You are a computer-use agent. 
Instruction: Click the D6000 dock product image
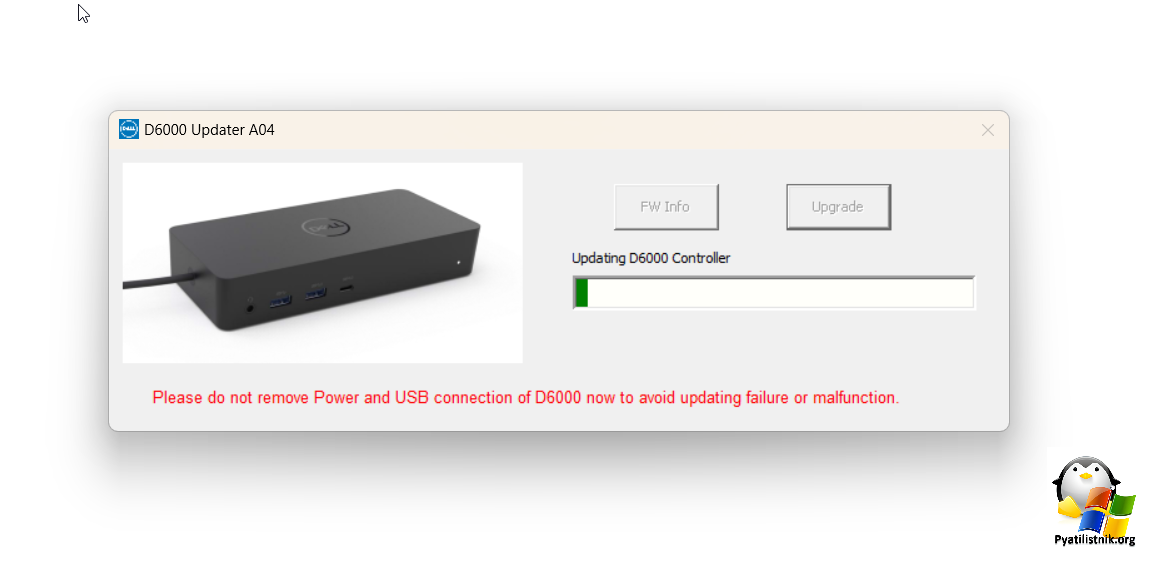pos(322,263)
